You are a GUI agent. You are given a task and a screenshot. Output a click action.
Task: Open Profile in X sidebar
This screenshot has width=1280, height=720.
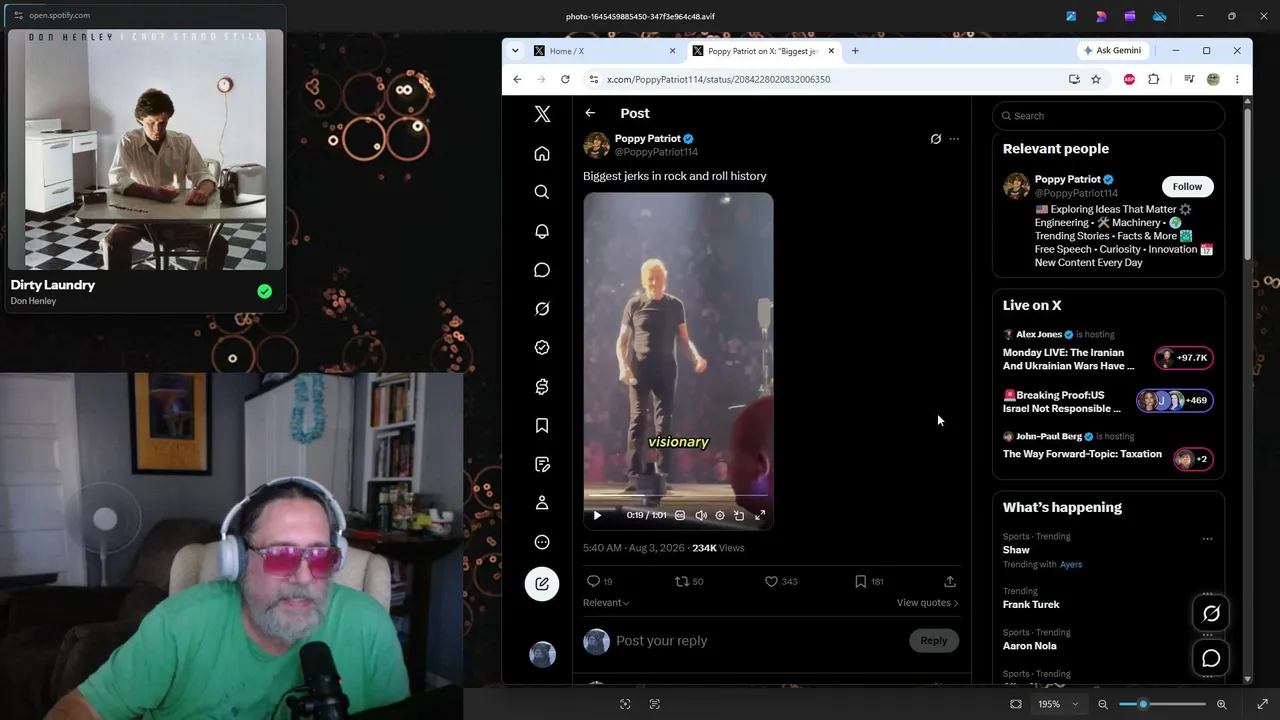pos(542,503)
